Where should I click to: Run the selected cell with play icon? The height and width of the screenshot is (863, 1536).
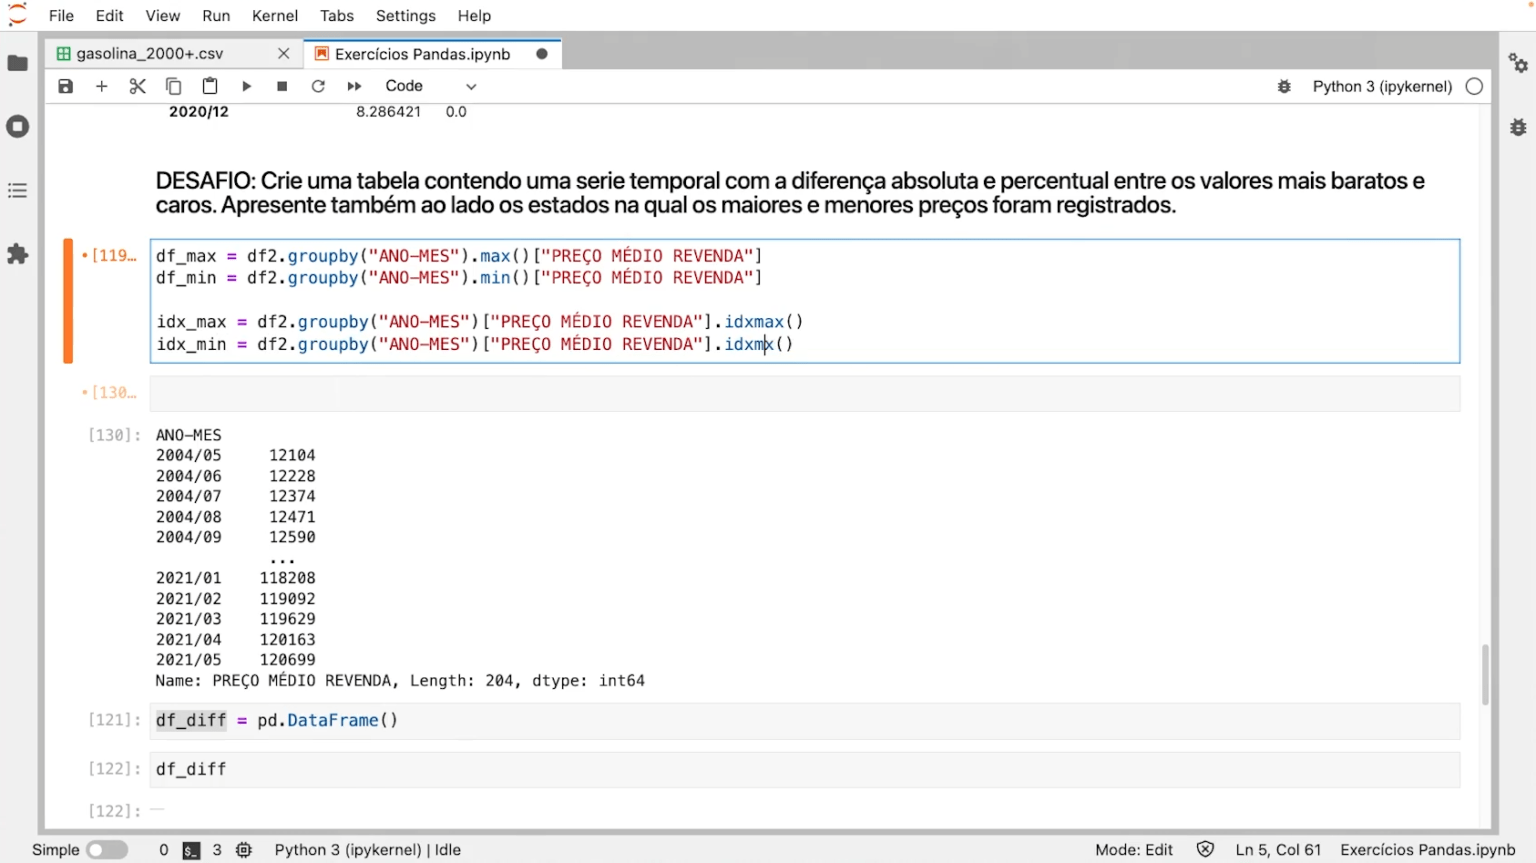(x=246, y=86)
